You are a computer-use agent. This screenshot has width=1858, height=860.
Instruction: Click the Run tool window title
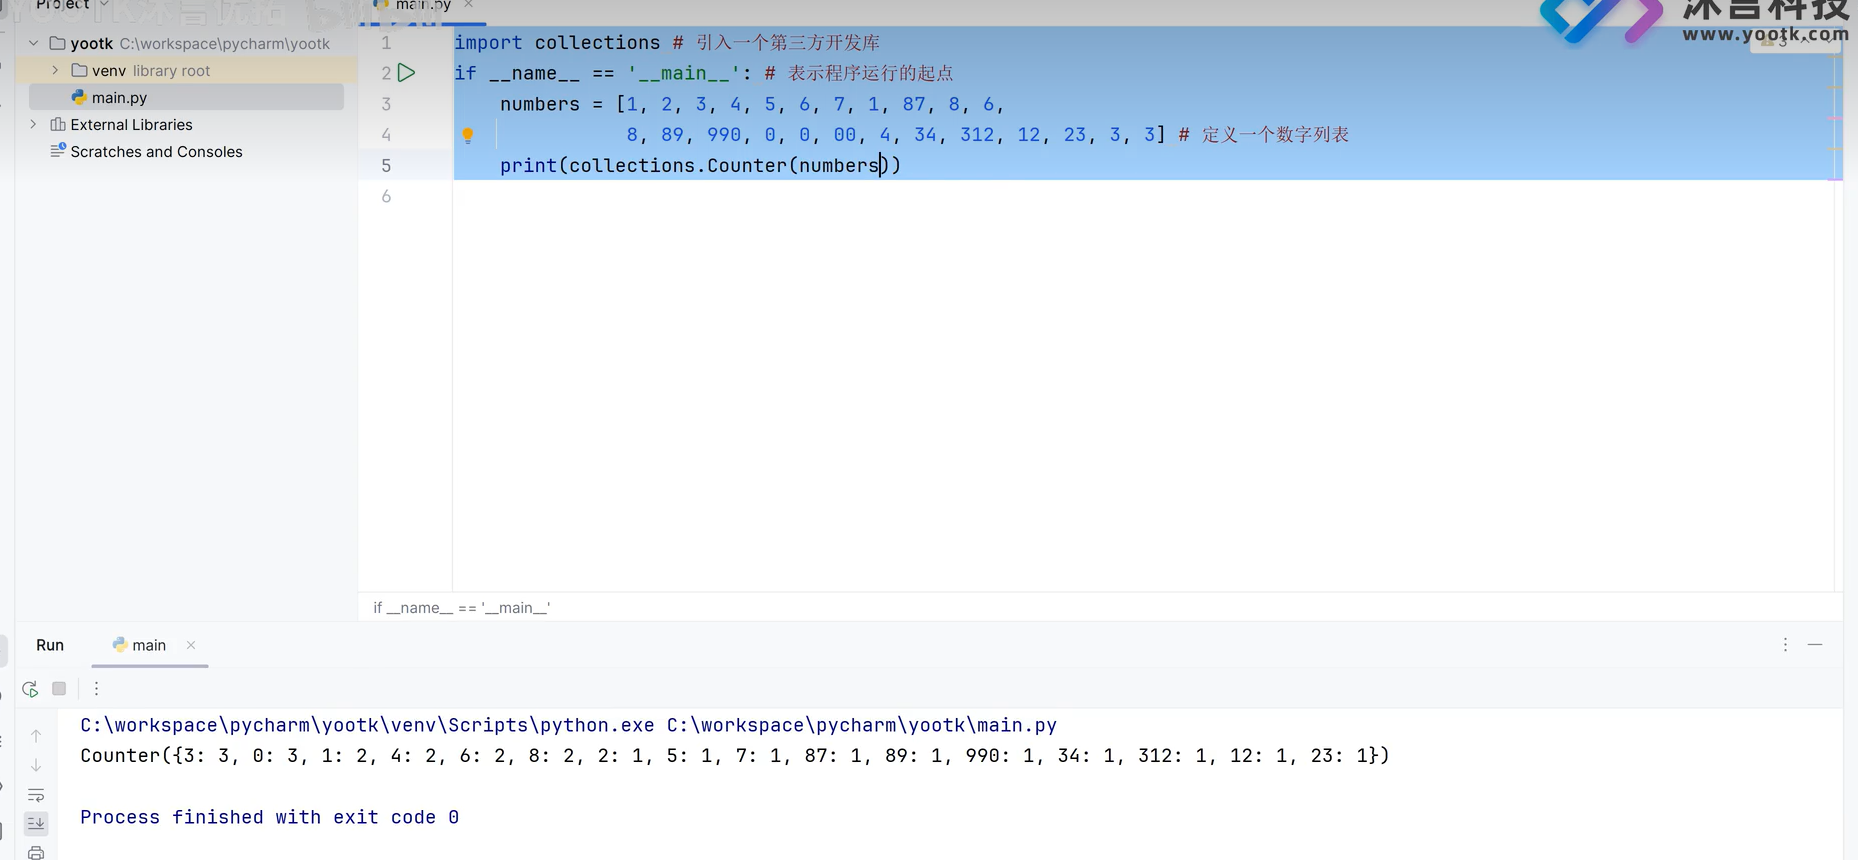click(50, 645)
